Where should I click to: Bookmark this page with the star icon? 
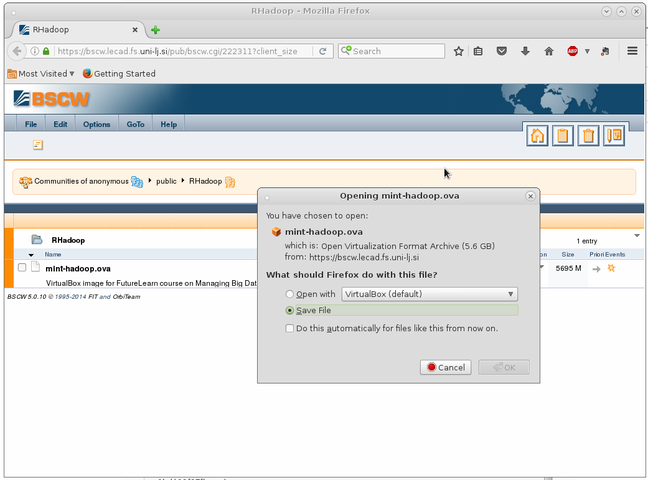459,51
